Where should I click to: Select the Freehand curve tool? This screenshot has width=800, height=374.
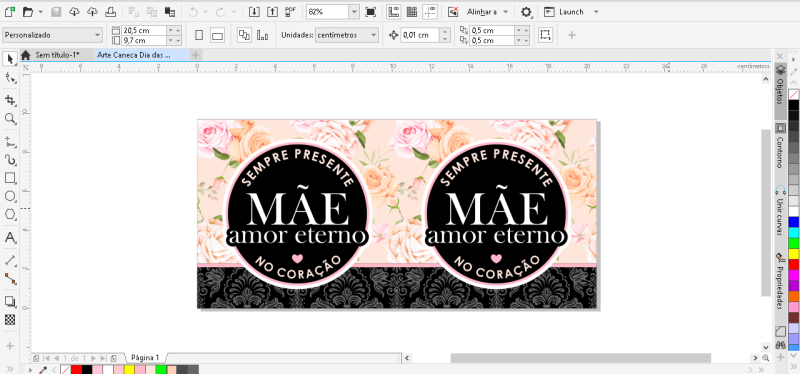point(10,141)
